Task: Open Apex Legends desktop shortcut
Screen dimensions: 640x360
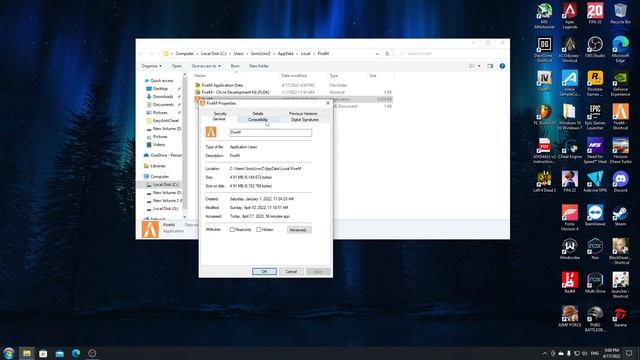Action: tap(570, 15)
